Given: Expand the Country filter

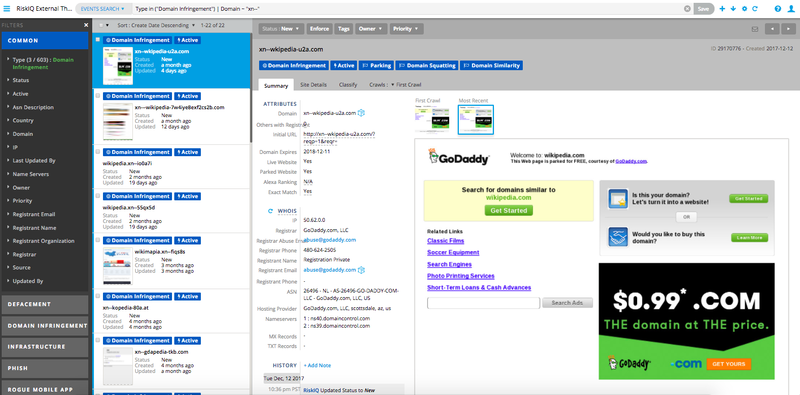Looking at the screenshot, I should pos(20,121).
